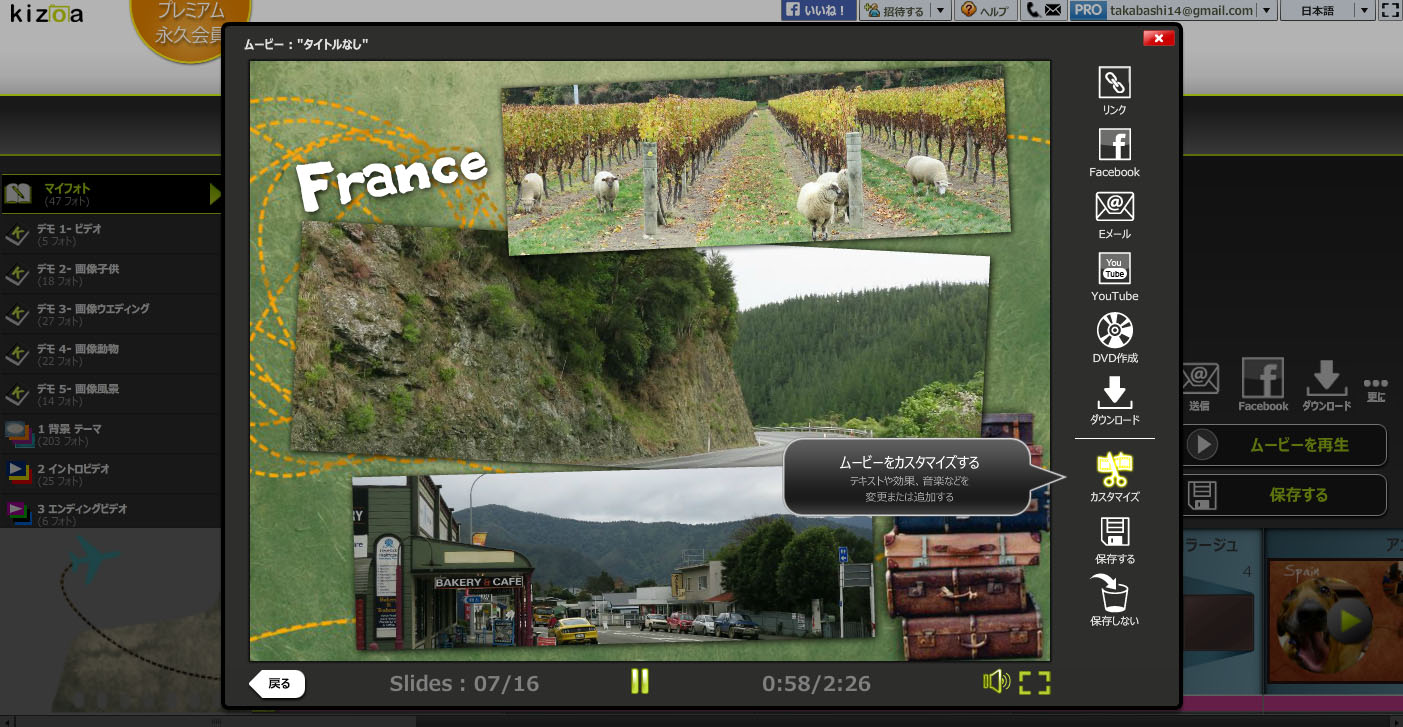
Task: Open the DVD作成 disc icon
Action: (1114, 331)
